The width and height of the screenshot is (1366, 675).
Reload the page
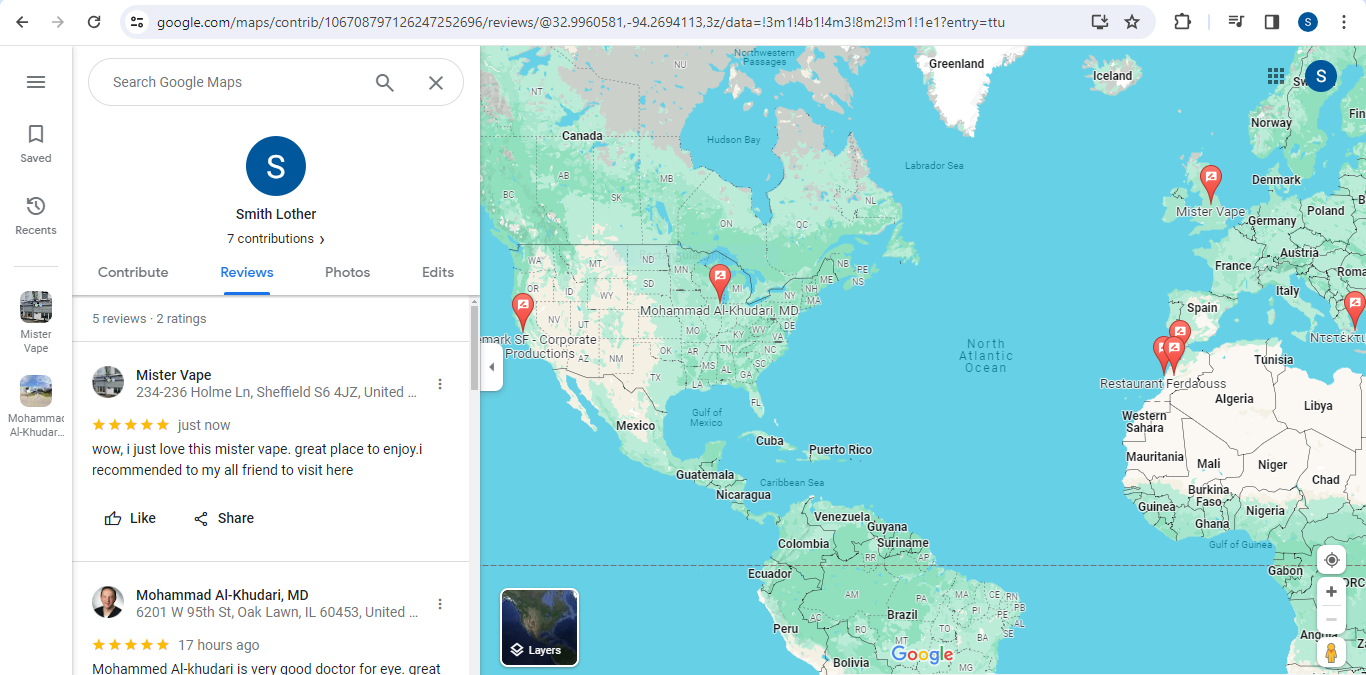(x=94, y=22)
